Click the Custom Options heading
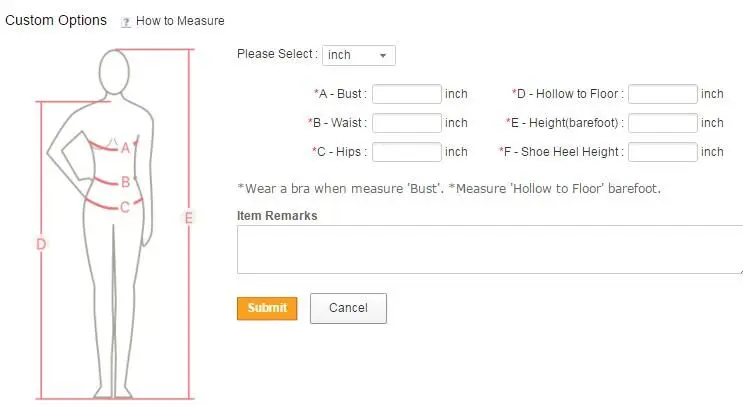This screenshot has height=407, width=743. pos(56,20)
